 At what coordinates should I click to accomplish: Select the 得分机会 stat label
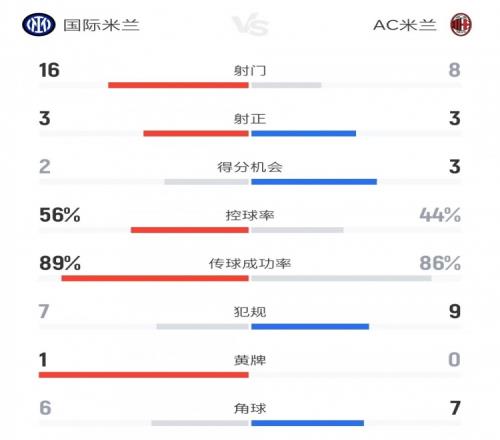(250, 167)
